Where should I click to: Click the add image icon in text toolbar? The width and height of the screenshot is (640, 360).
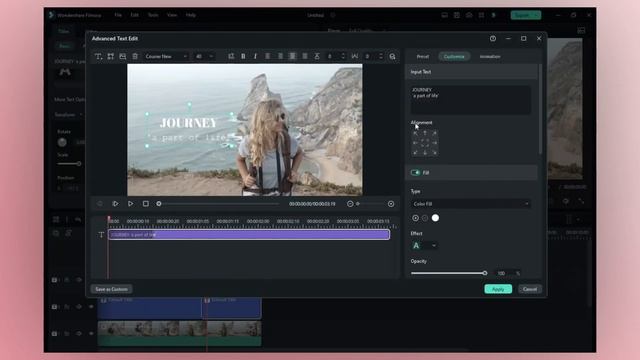pos(122,56)
